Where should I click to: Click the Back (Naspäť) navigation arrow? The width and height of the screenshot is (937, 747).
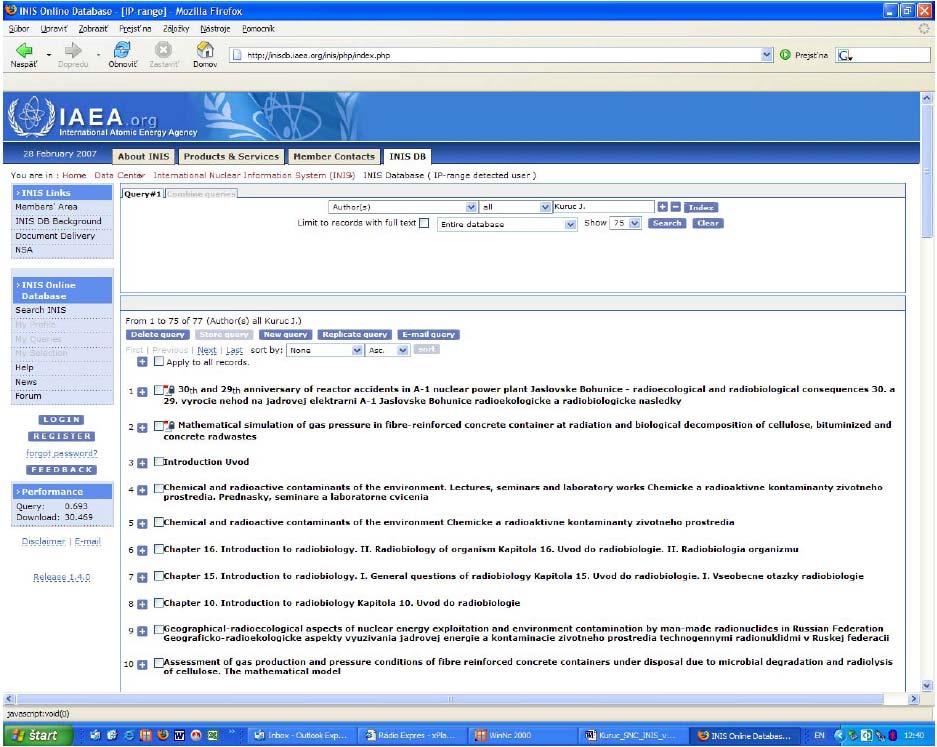24,50
